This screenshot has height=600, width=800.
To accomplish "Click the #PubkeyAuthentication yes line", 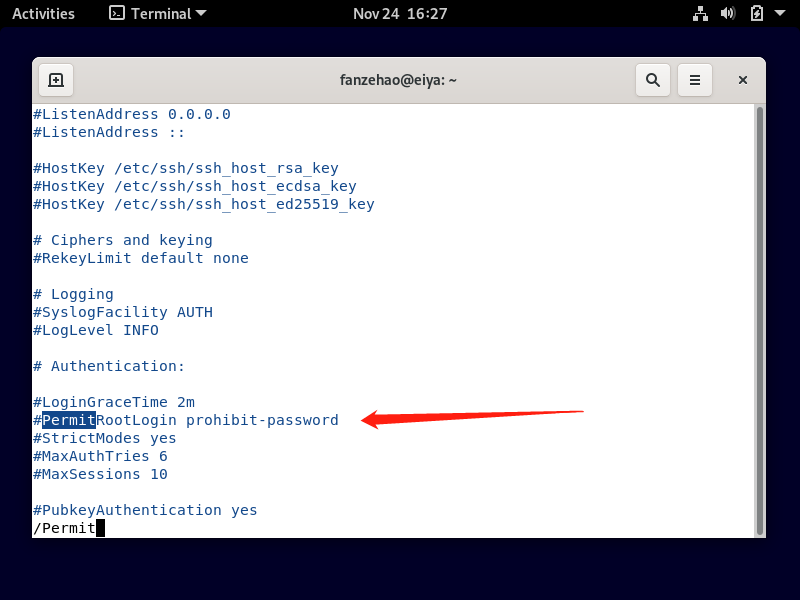I will coord(145,510).
